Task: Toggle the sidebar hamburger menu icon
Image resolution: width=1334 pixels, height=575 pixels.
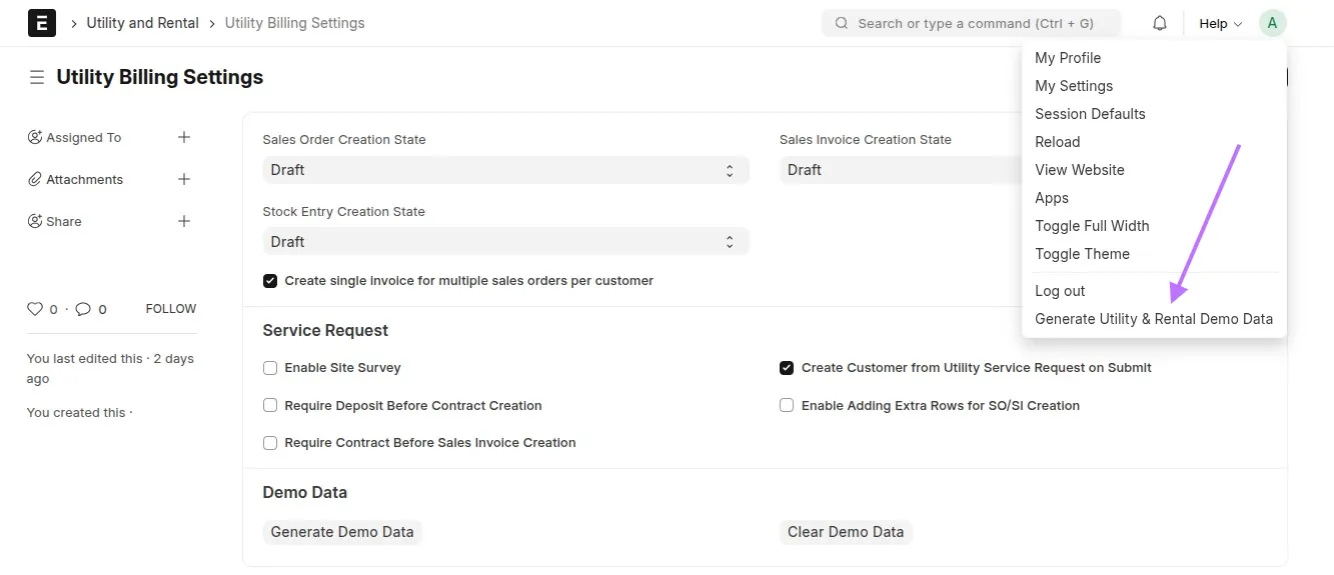Action: point(37,77)
